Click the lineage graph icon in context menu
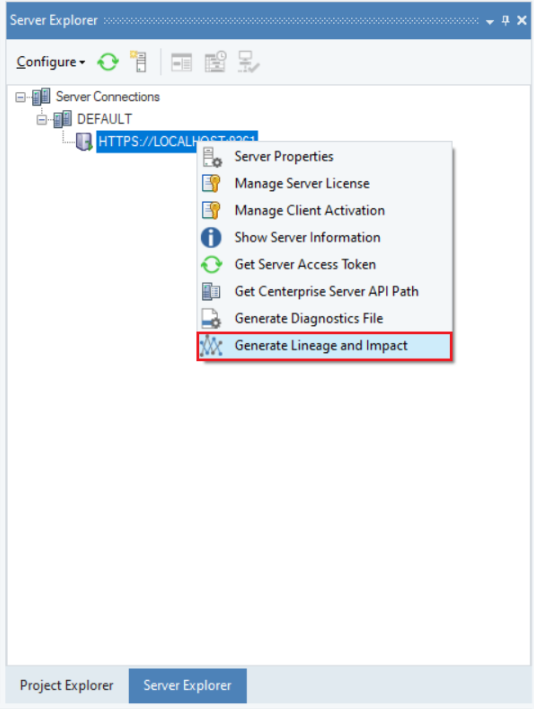Viewport: 534px width, 709px height. click(x=211, y=346)
